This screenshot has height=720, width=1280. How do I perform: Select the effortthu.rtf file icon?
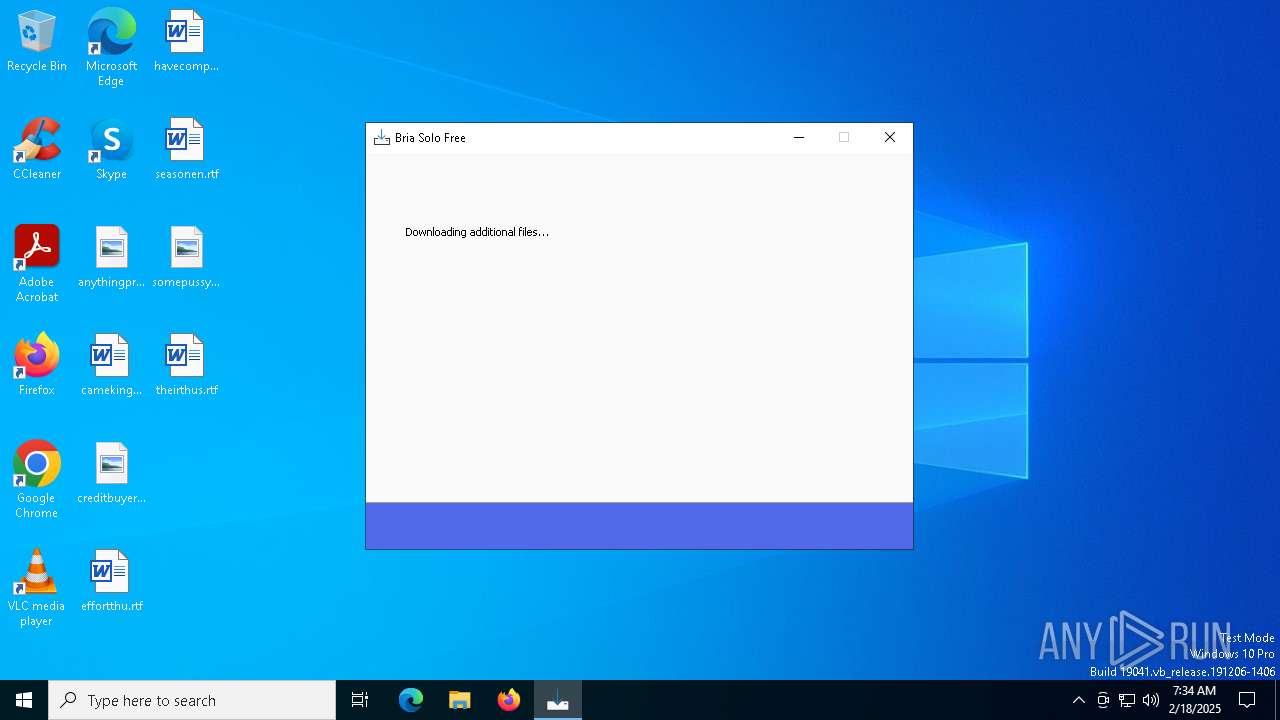(111, 582)
